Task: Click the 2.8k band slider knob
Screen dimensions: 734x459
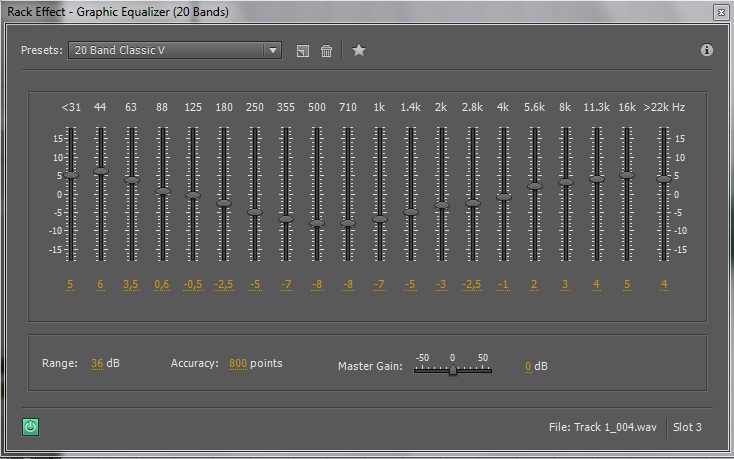Action: [x=472, y=203]
